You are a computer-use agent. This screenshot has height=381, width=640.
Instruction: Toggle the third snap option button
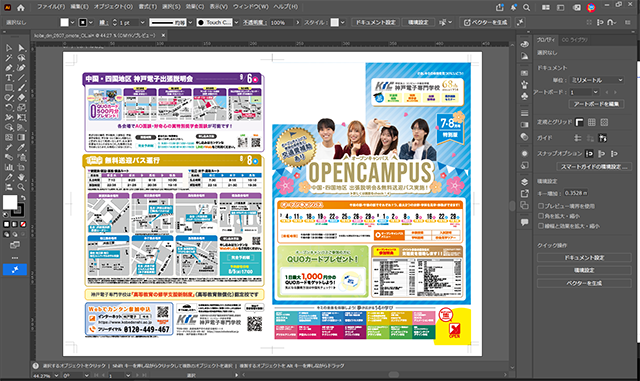click(614, 154)
